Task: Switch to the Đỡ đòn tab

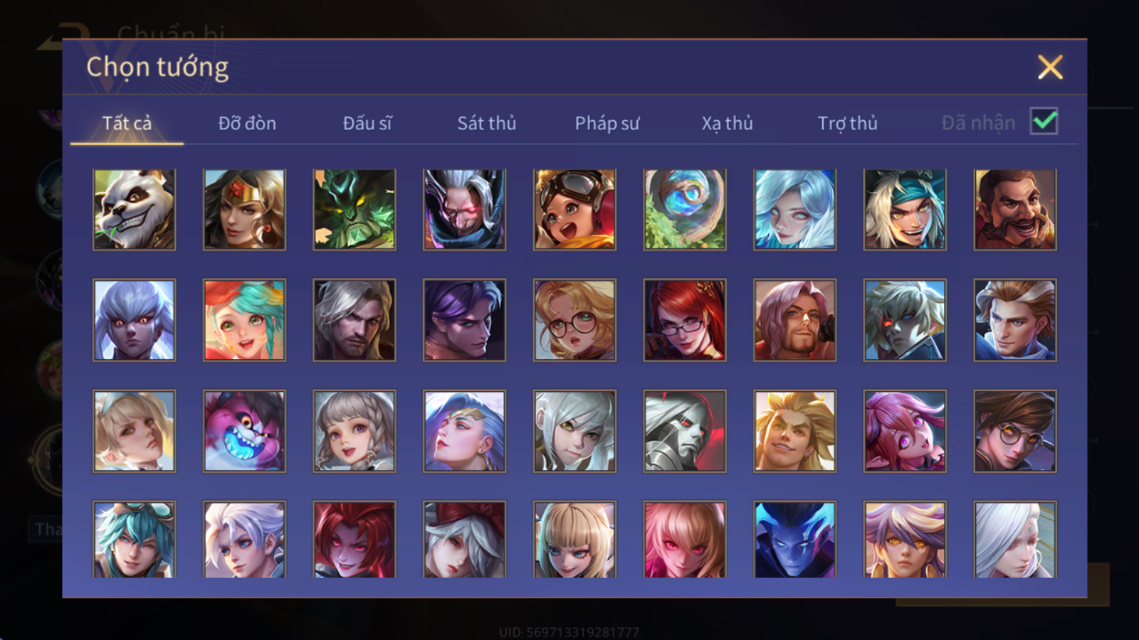Action: pyautogui.click(x=247, y=123)
